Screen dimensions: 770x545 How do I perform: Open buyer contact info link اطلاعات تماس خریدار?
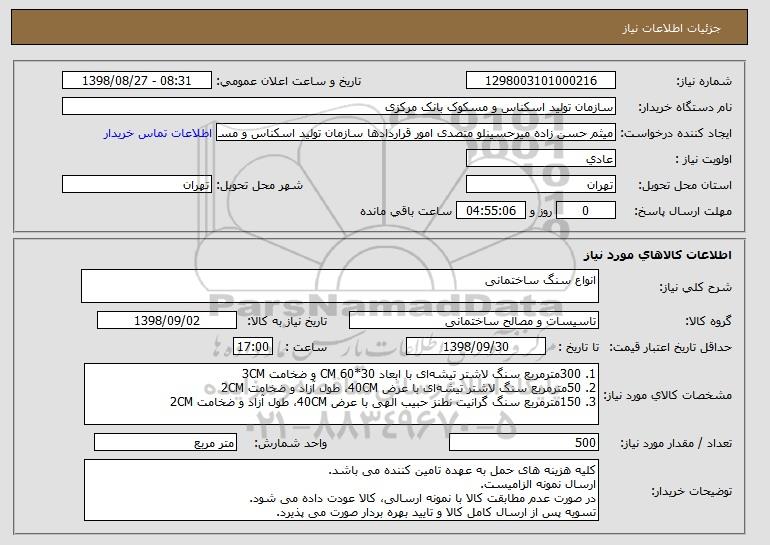pos(158,133)
